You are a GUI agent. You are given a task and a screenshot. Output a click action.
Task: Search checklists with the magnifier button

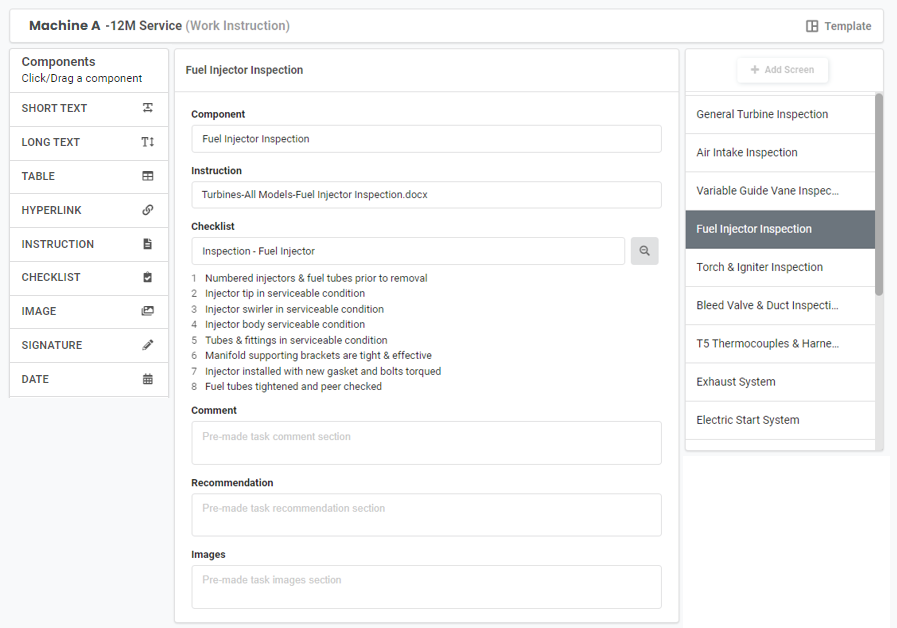click(x=644, y=251)
